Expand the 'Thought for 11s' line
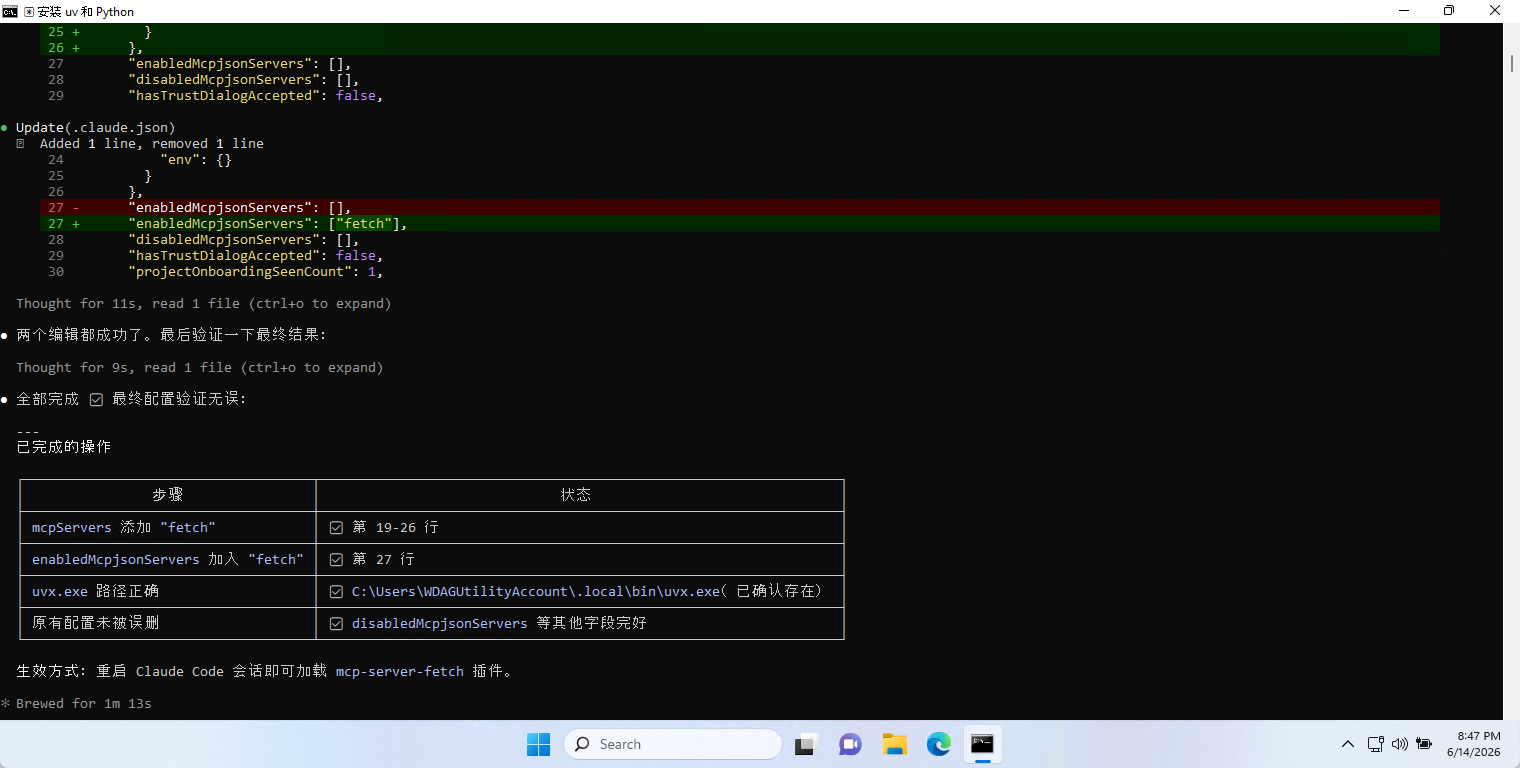 click(204, 303)
